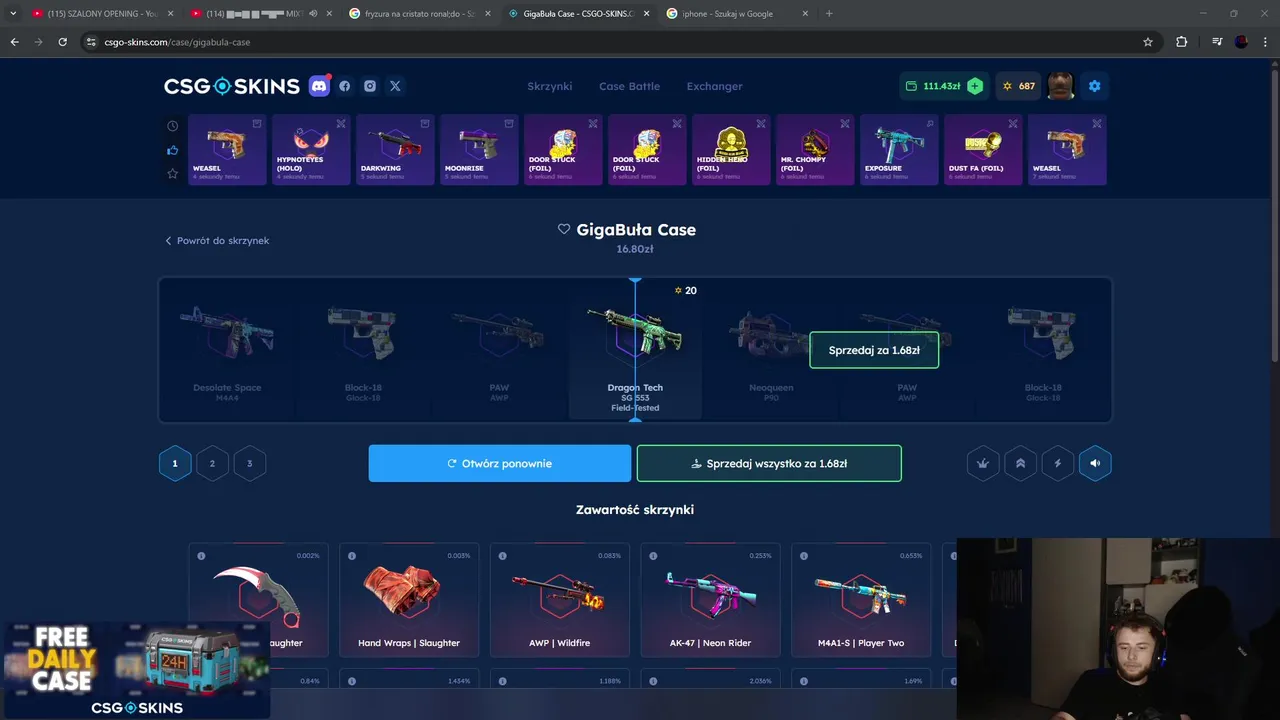Select quantity 1 hexagon
This screenshot has height=720, width=1280.
click(175, 463)
